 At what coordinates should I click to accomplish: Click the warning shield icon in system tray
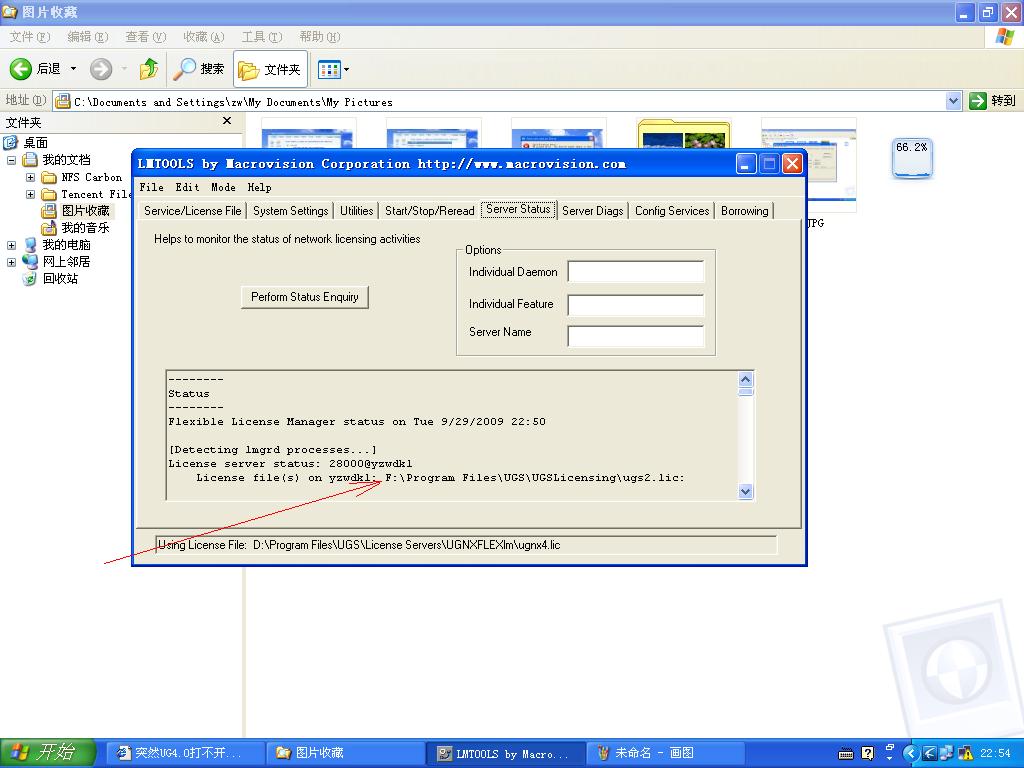965,753
